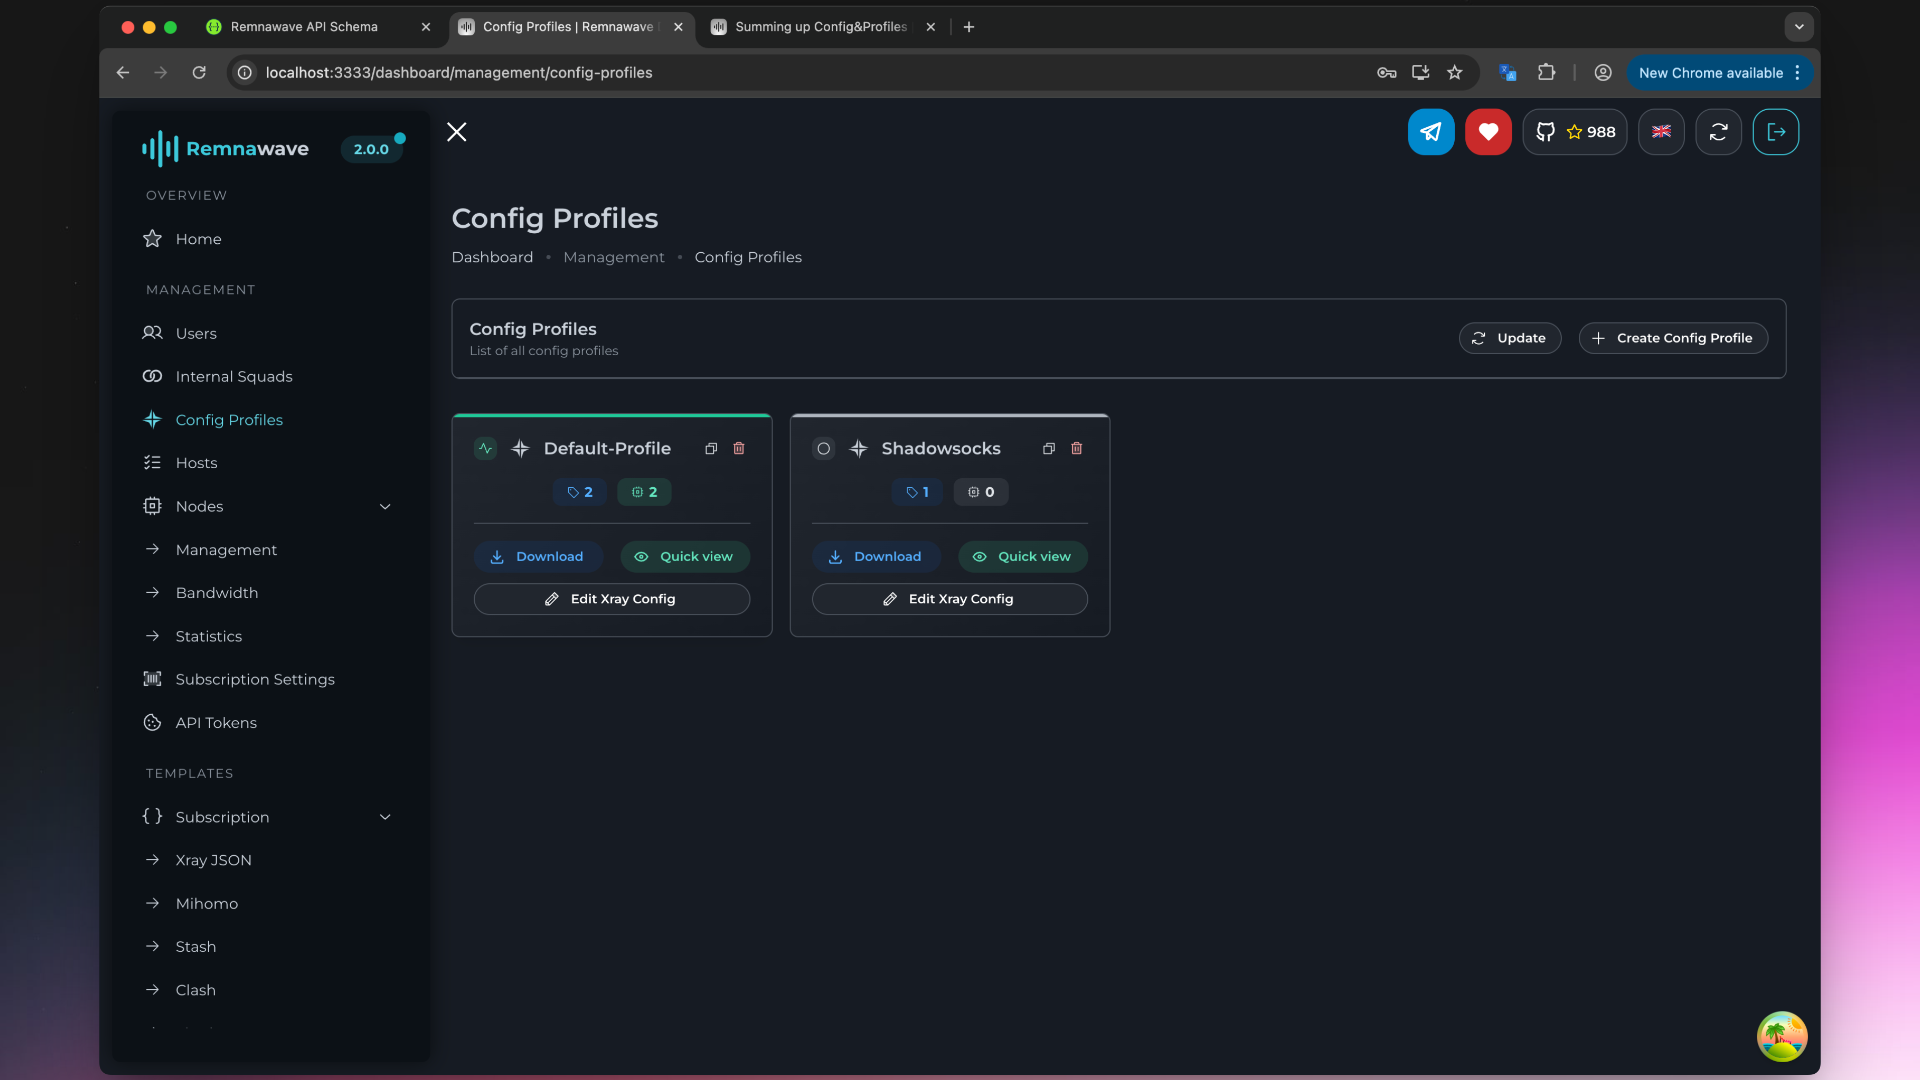Delete the Shadowsocks profile via trash icon

click(x=1077, y=449)
